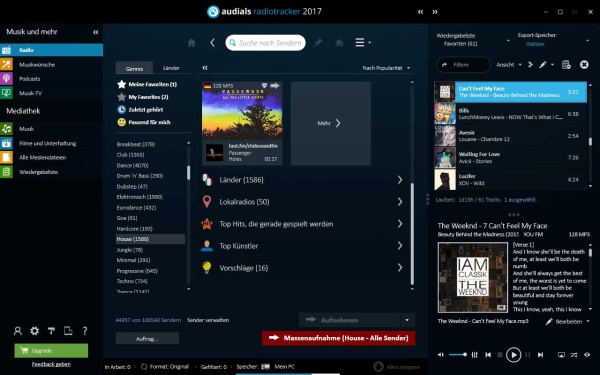Open the devices icon in sidebar

pos(68,331)
